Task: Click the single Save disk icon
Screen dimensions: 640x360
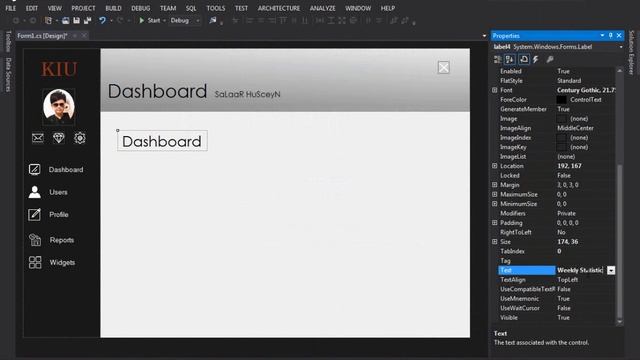Action: (76, 20)
